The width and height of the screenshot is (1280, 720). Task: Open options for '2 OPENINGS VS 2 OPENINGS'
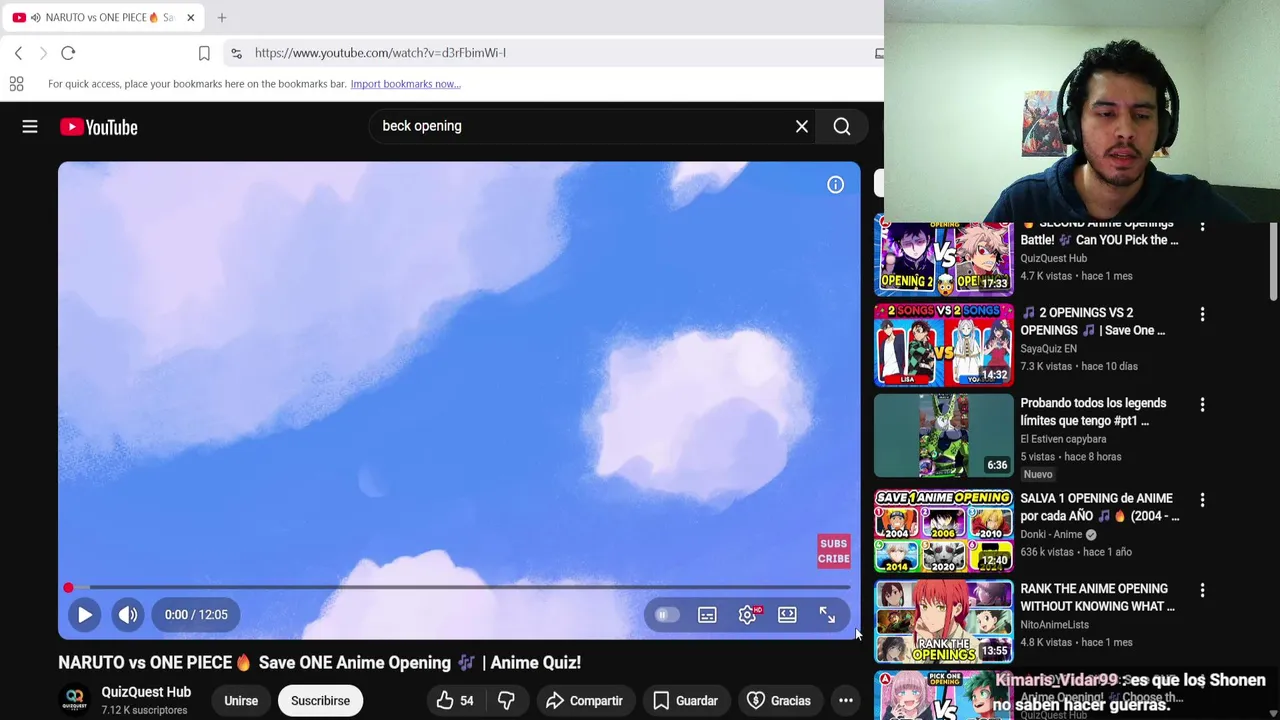pos(1202,314)
